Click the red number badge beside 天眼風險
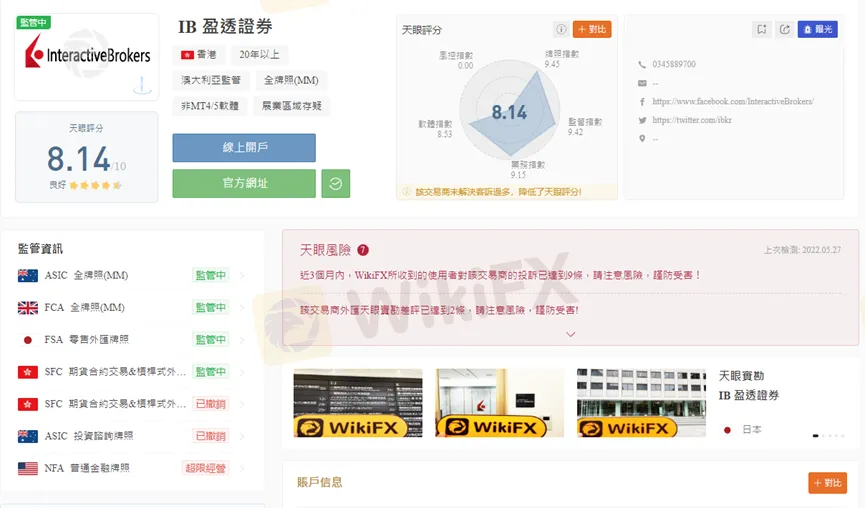Screen dimensions: 865x508 coord(363,250)
